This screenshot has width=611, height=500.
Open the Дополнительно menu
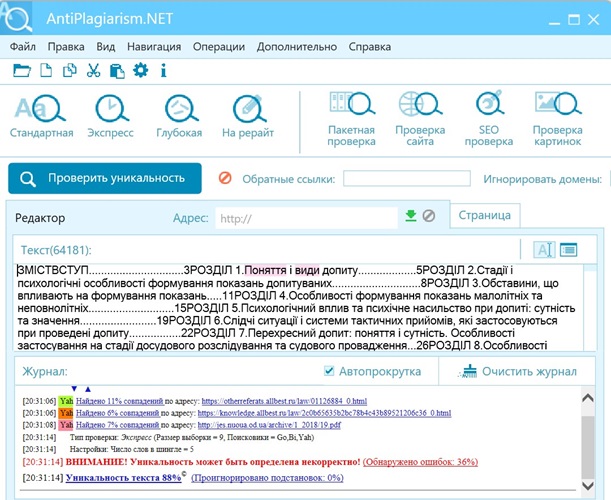click(x=297, y=47)
